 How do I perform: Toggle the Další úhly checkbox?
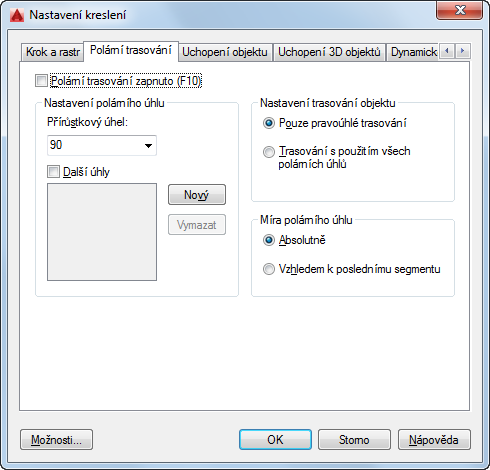(53, 172)
